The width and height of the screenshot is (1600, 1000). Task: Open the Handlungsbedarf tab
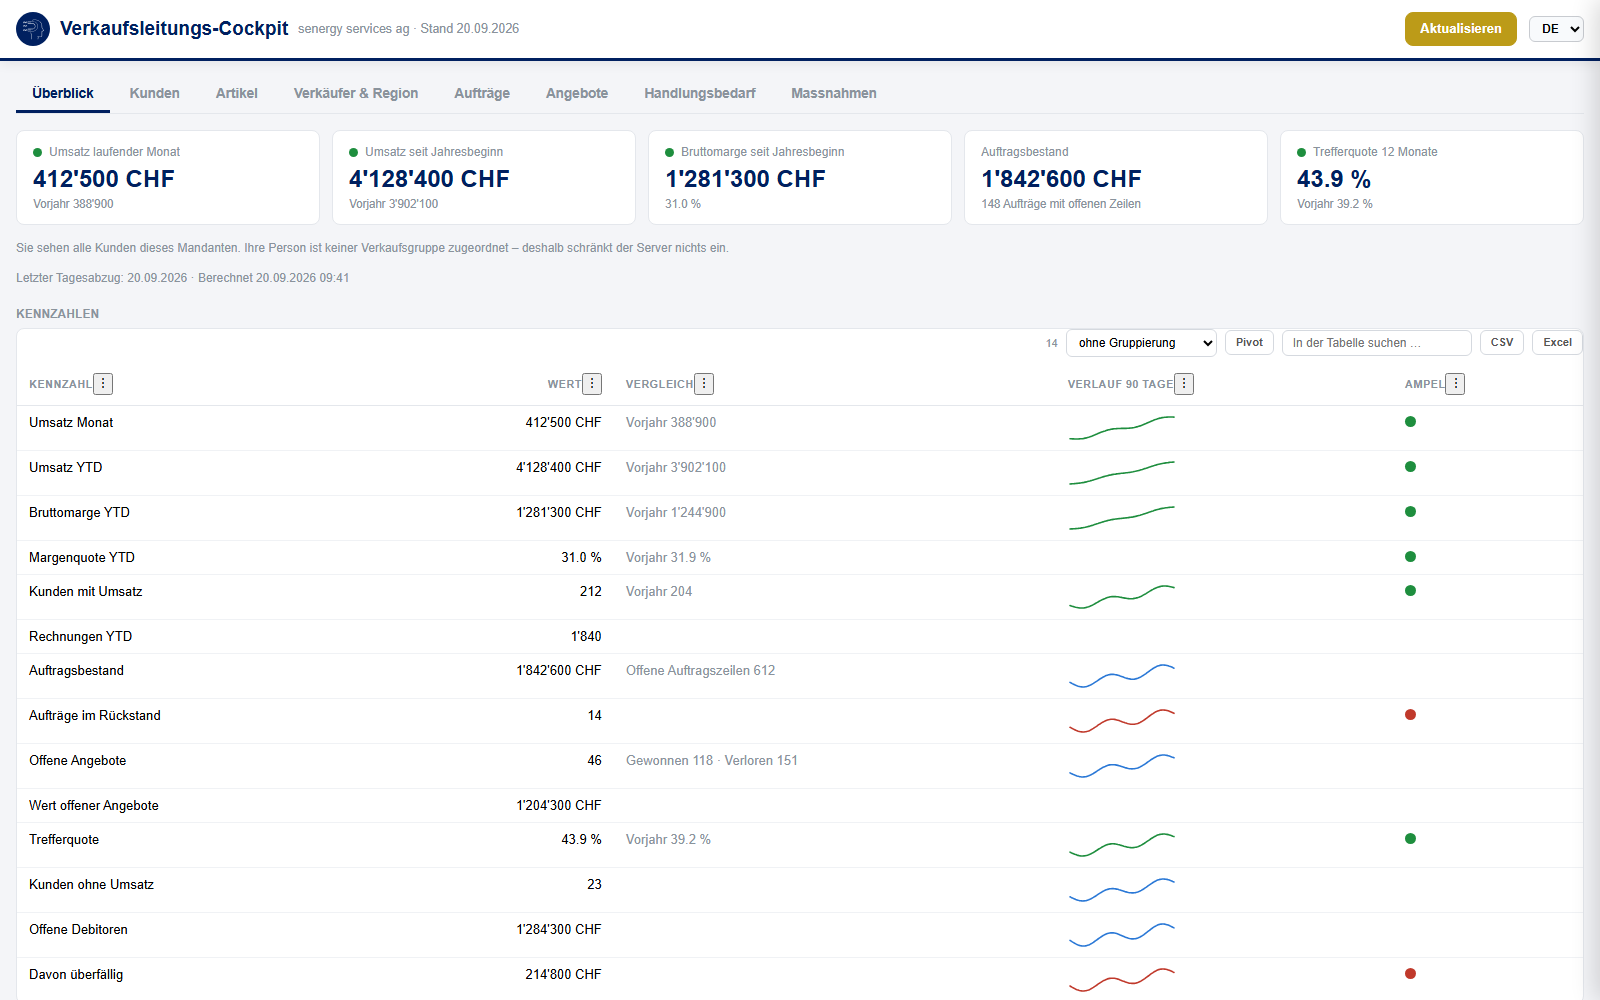[x=700, y=93]
